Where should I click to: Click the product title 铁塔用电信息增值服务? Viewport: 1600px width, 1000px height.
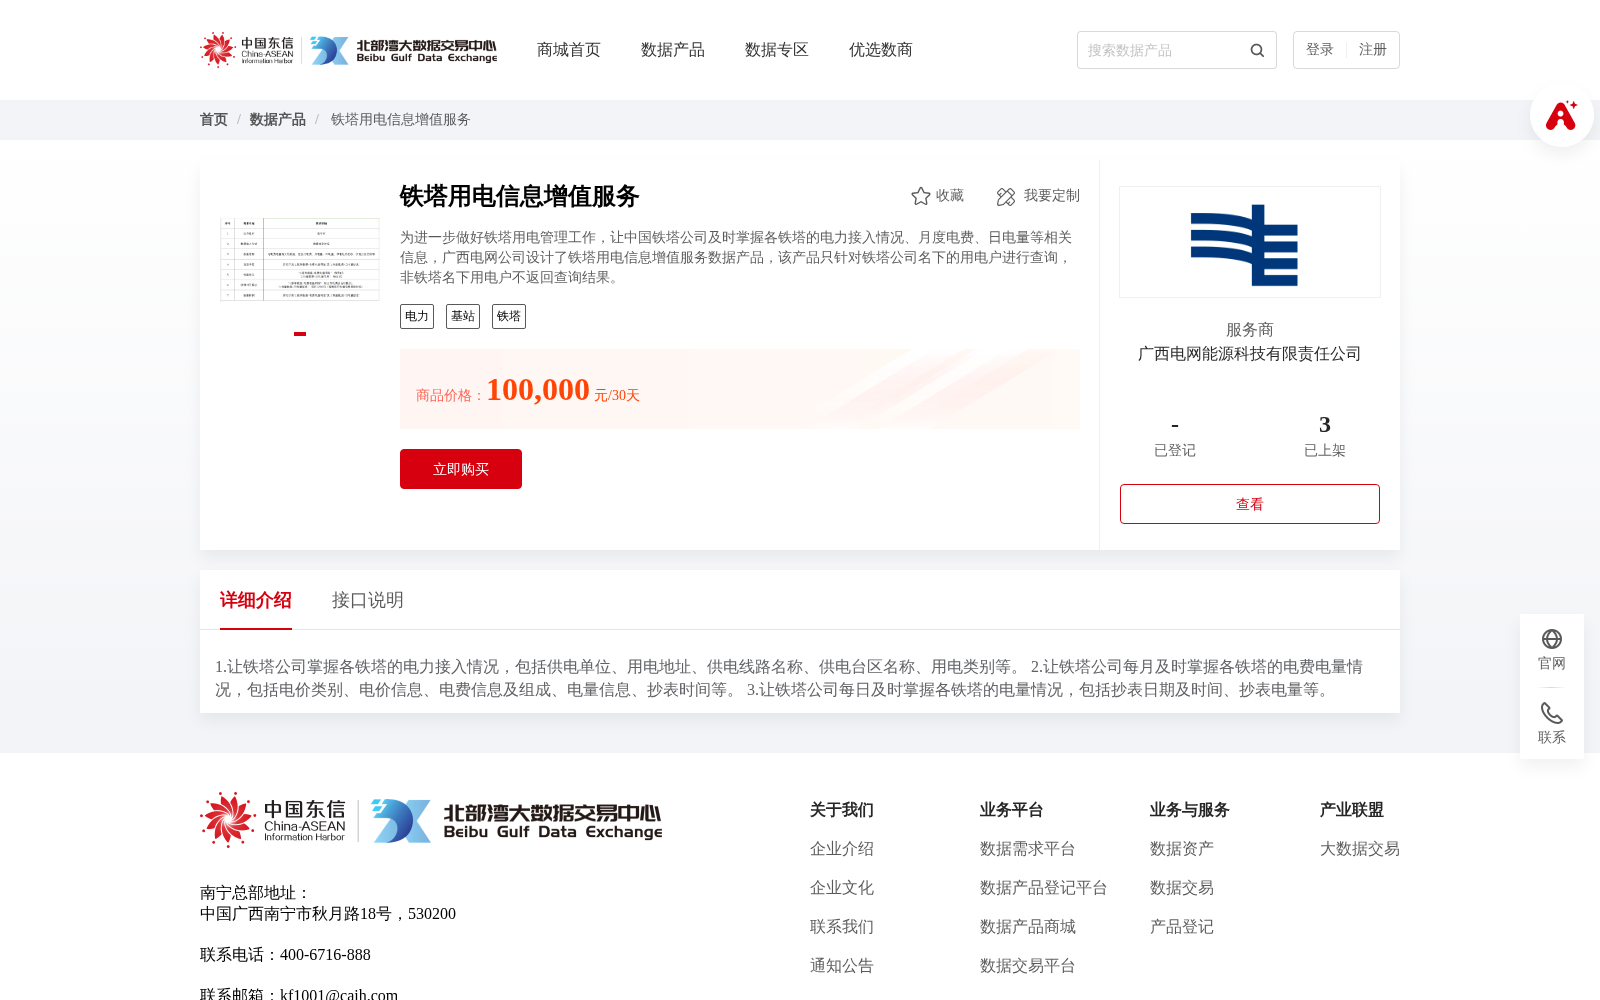click(x=520, y=197)
